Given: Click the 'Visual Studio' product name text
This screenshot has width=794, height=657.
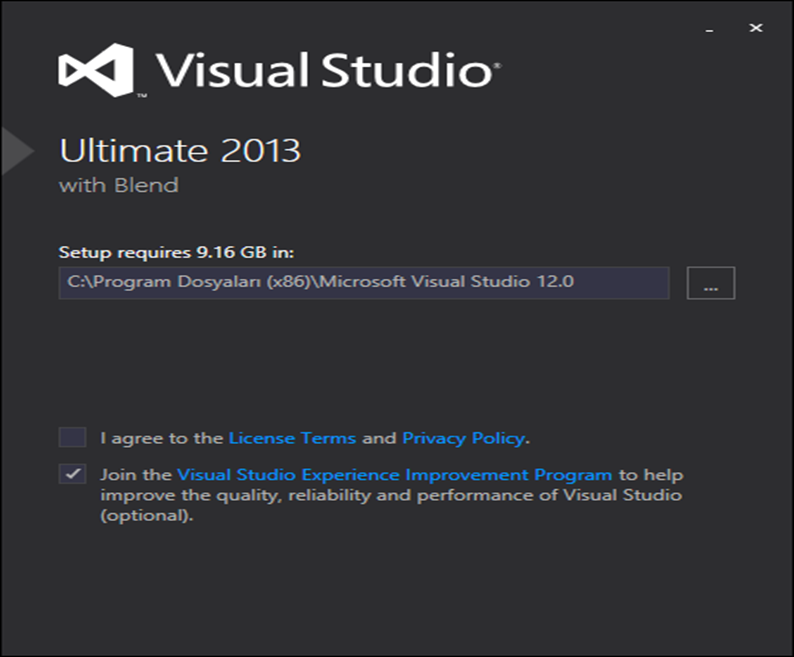Looking at the screenshot, I should pos(327,70).
